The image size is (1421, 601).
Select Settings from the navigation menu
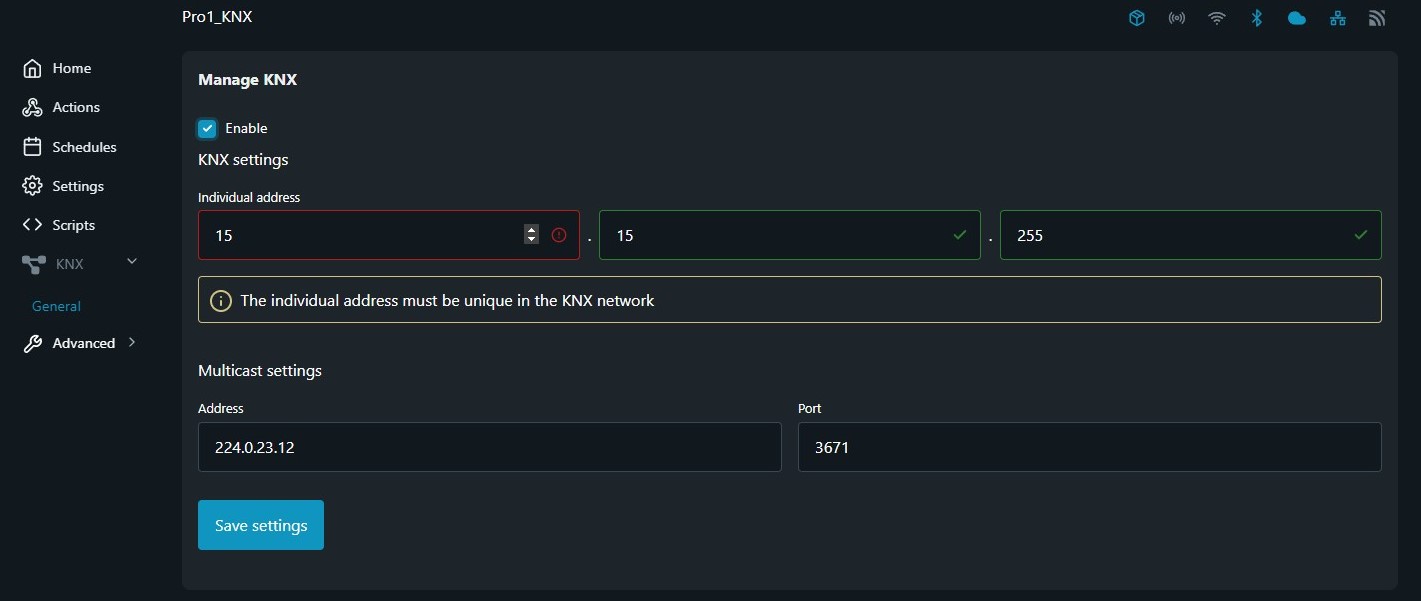click(x=77, y=185)
